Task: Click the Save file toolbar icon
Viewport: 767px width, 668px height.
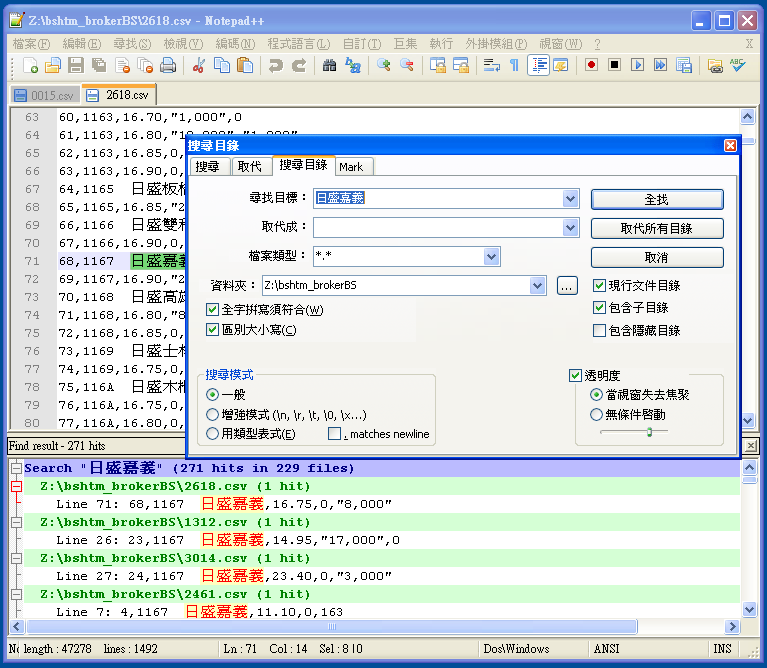Action: (x=76, y=66)
